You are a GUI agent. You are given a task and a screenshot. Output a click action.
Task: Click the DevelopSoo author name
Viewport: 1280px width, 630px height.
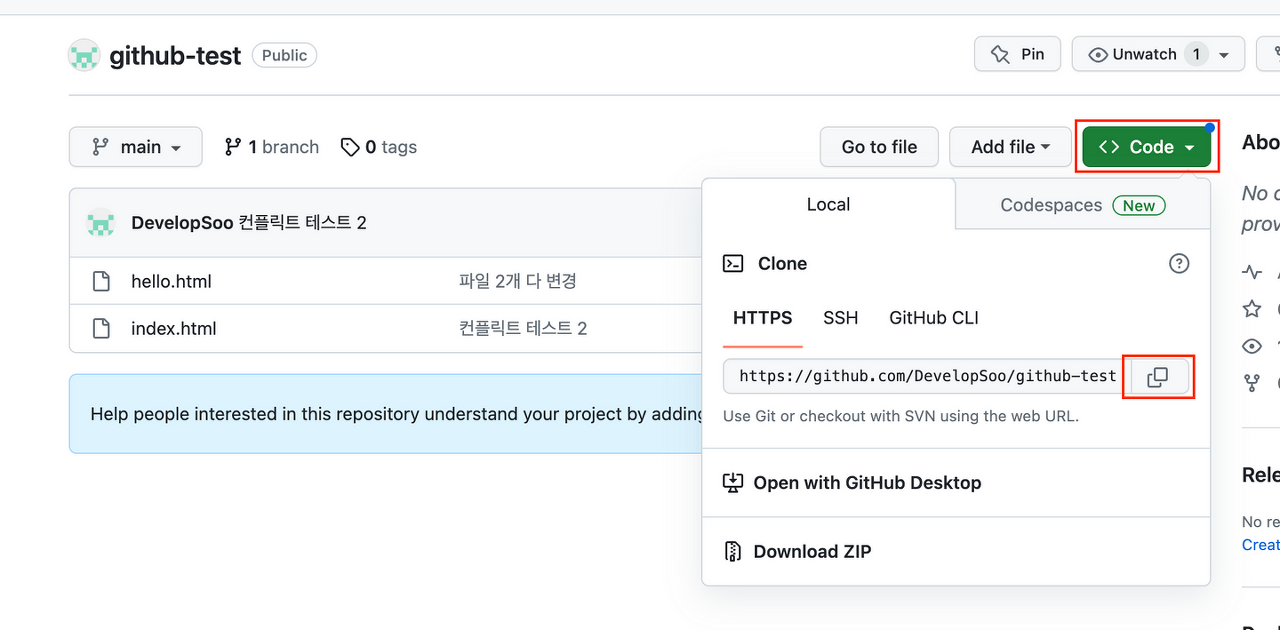(182, 222)
